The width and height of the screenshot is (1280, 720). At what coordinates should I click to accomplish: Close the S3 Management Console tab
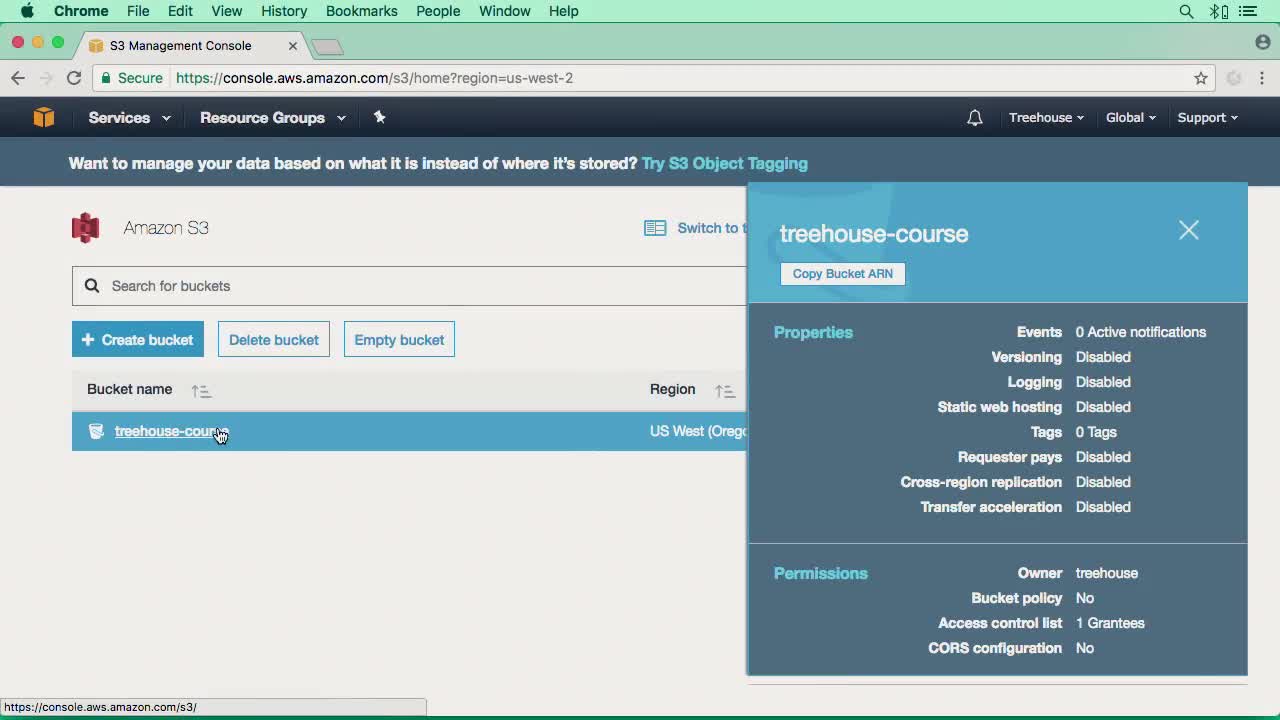pos(293,46)
